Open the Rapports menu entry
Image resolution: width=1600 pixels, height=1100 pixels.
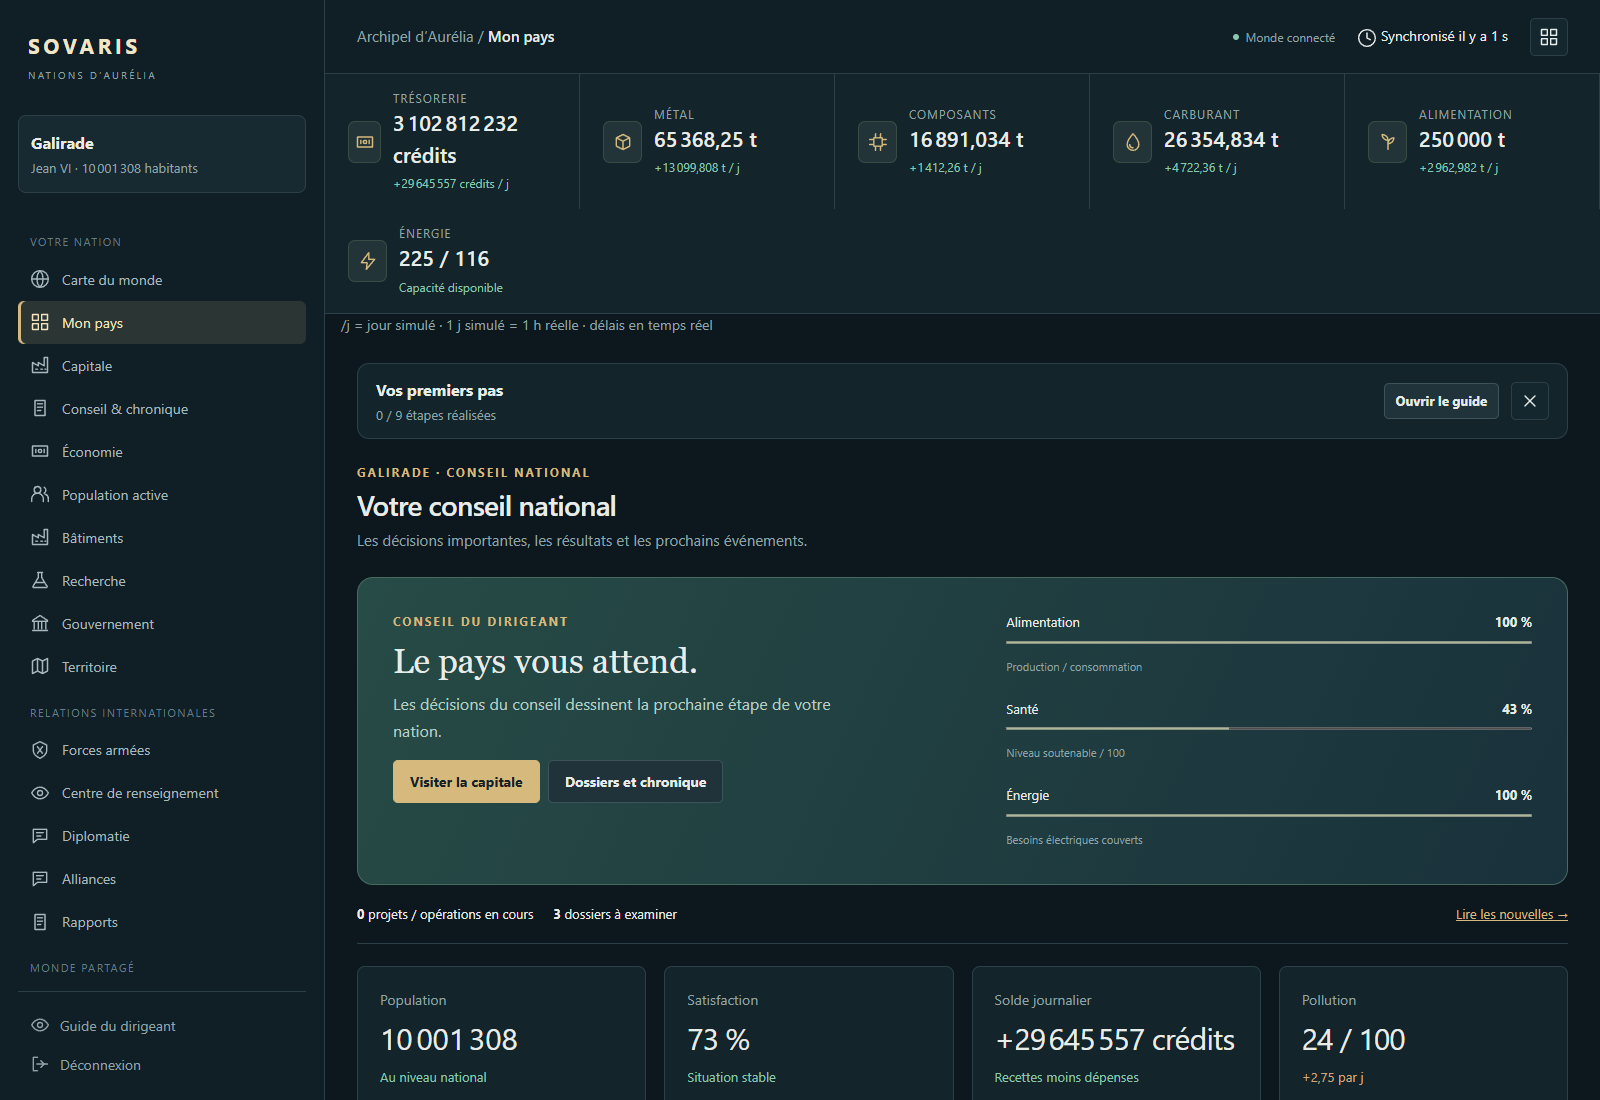click(162, 921)
